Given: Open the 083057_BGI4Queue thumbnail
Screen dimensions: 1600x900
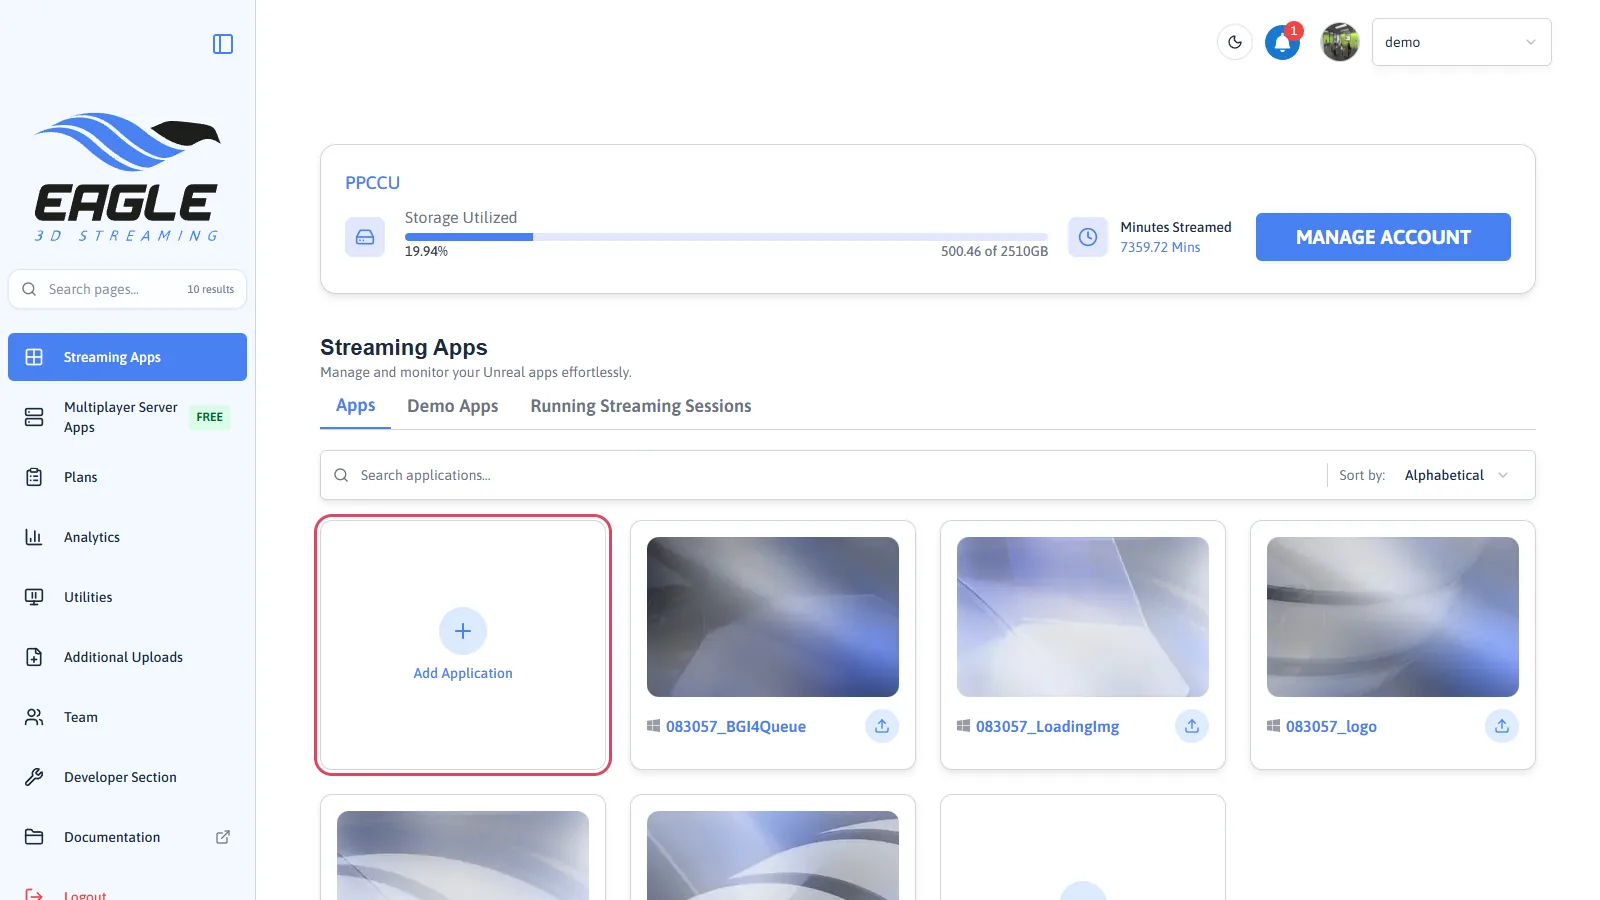Looking at the screenshot, I should (x=773, y=617).
